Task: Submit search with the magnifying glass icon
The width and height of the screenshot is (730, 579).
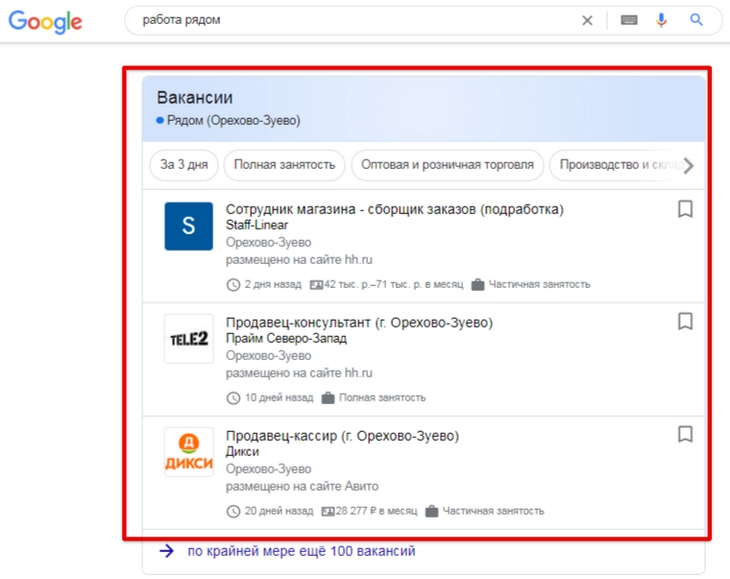Action: pos(696,20)
